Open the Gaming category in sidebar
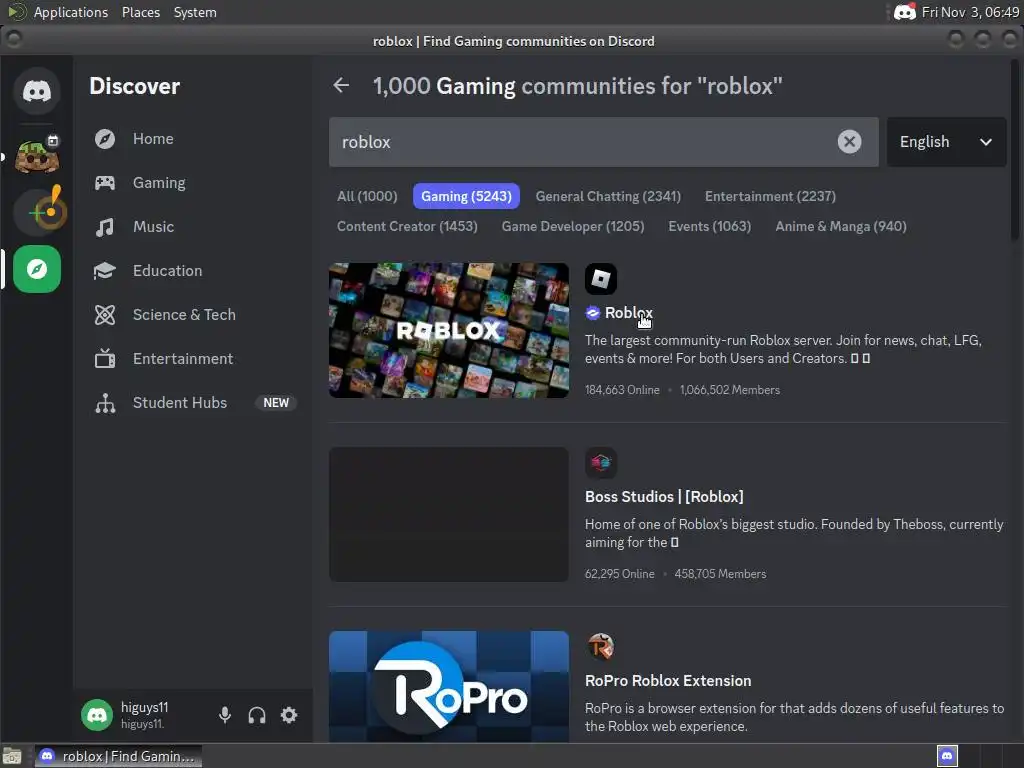1024x768 pixels. point(193,183)
